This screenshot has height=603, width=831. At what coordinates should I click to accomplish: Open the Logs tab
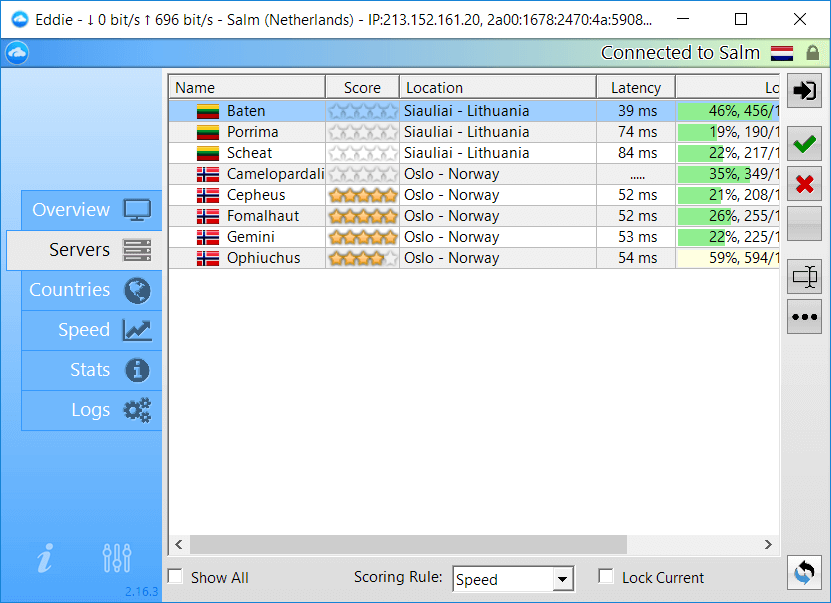[92, 410]
